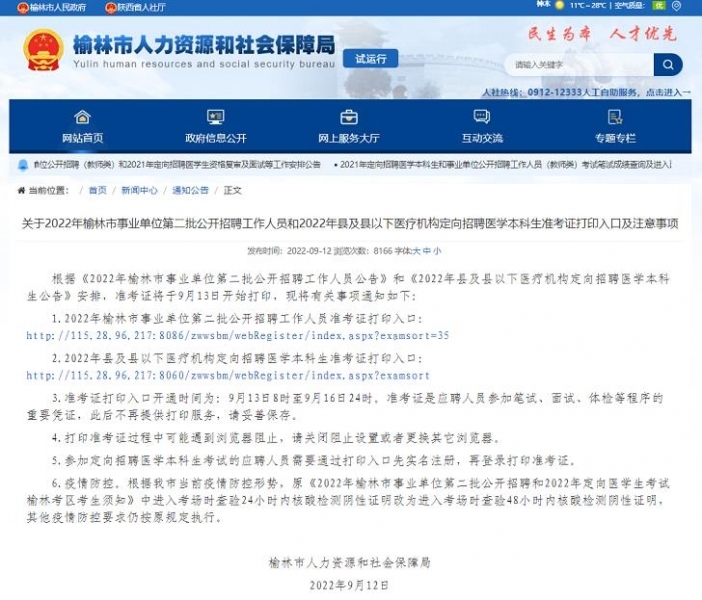Image resolution: width=702 pixels, height=600 pixels.
Task: Set font size to 中
Action: (427, 251)
